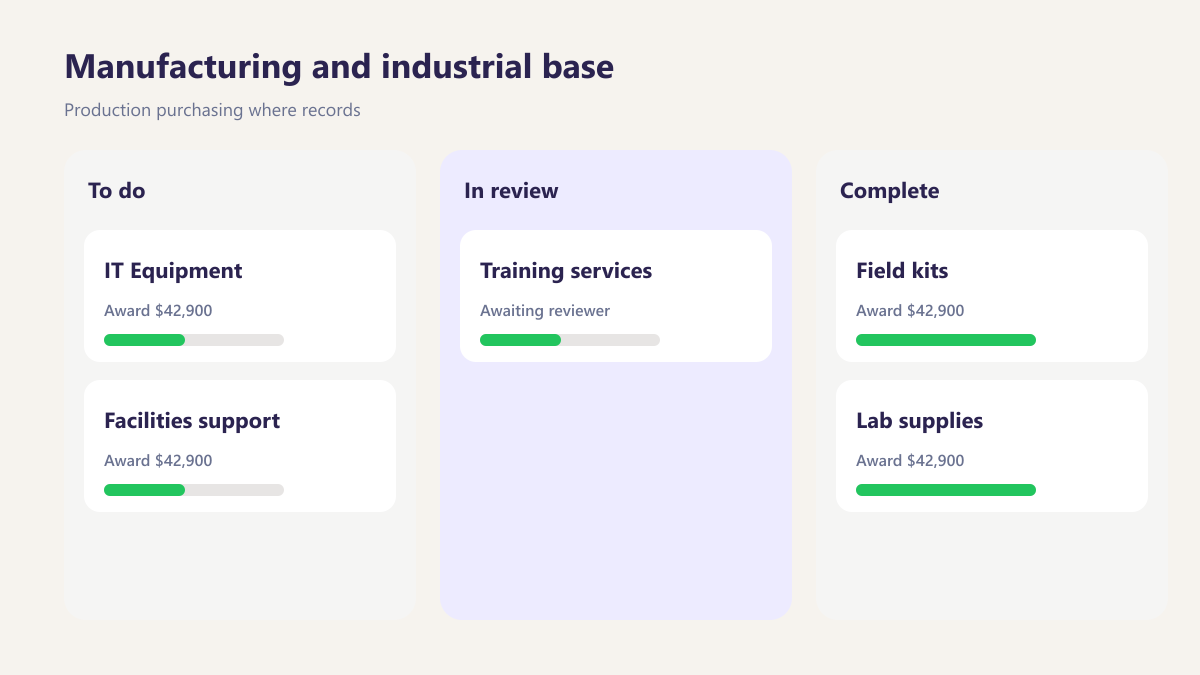Open the Training services card
The image size is (1200, 675).
coord(616,296)
